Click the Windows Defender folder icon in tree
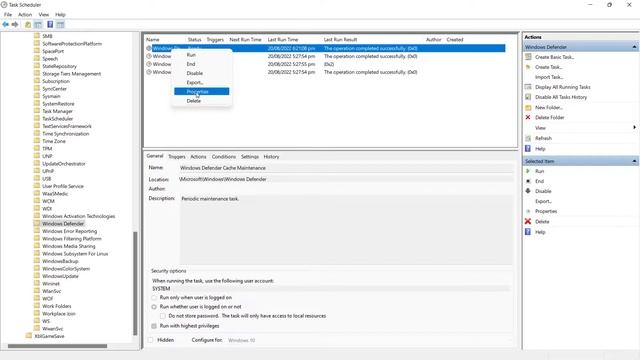The image size is (640, 360). tap(37, 223)
